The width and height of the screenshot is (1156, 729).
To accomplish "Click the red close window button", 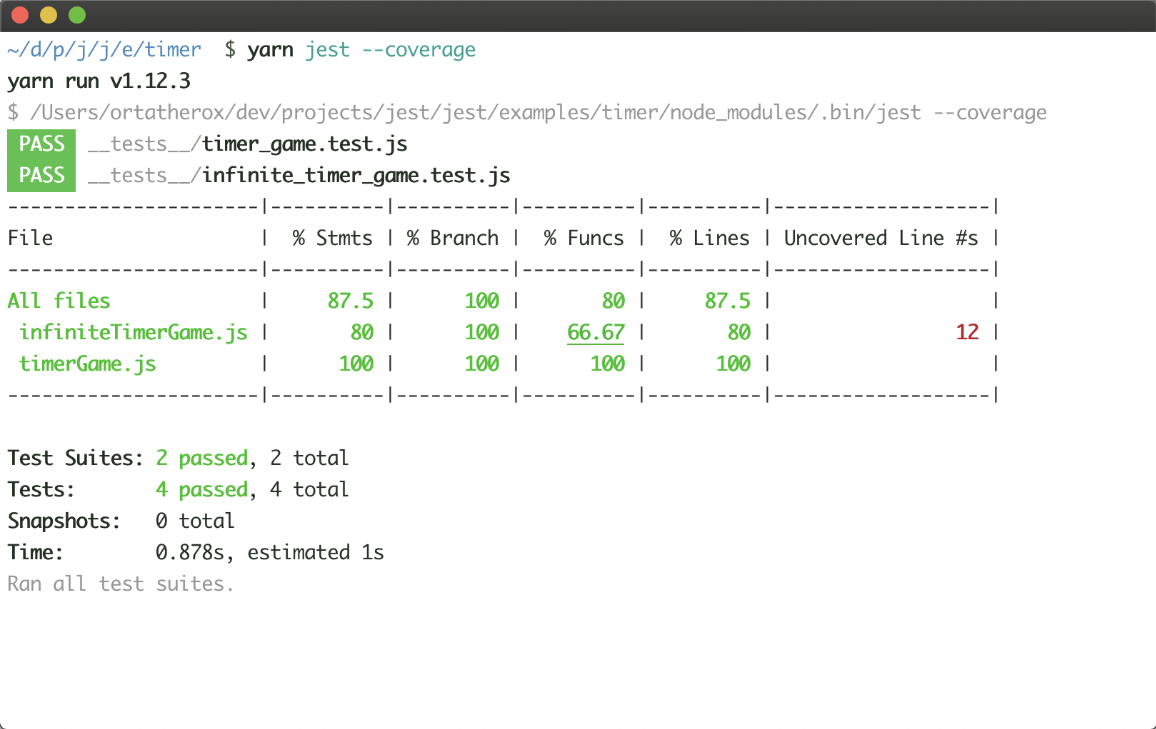I will [21, 15].
